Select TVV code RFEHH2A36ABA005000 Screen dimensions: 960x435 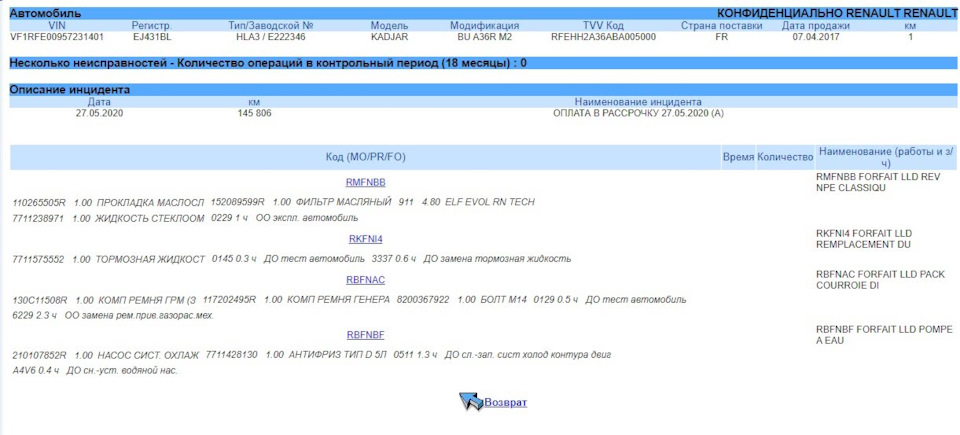pyautogui.click(x=603, y=37)
